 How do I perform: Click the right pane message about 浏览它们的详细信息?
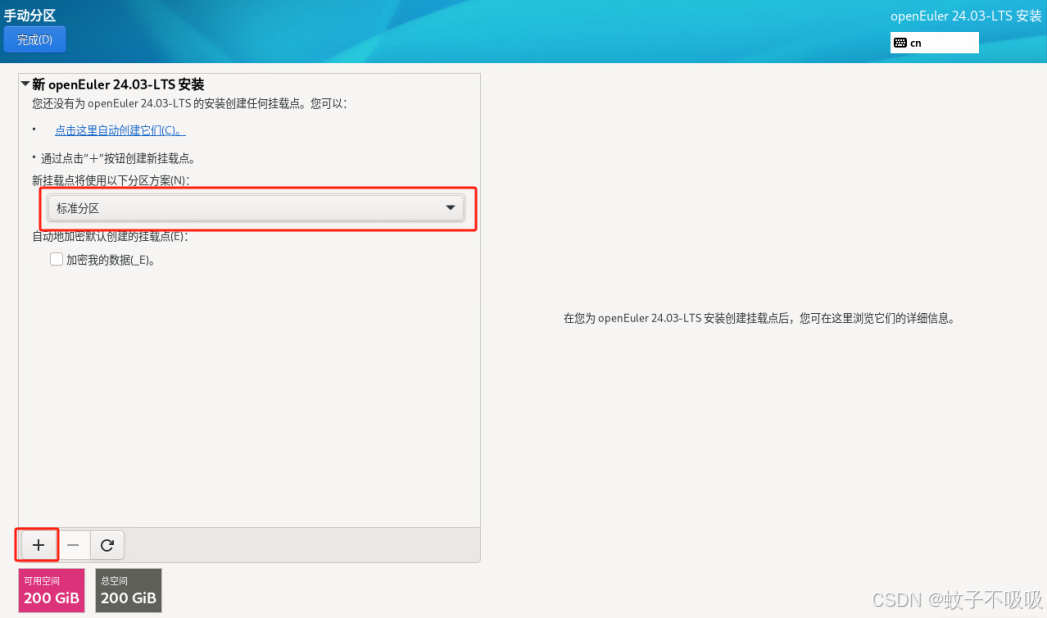click(759, 318)
